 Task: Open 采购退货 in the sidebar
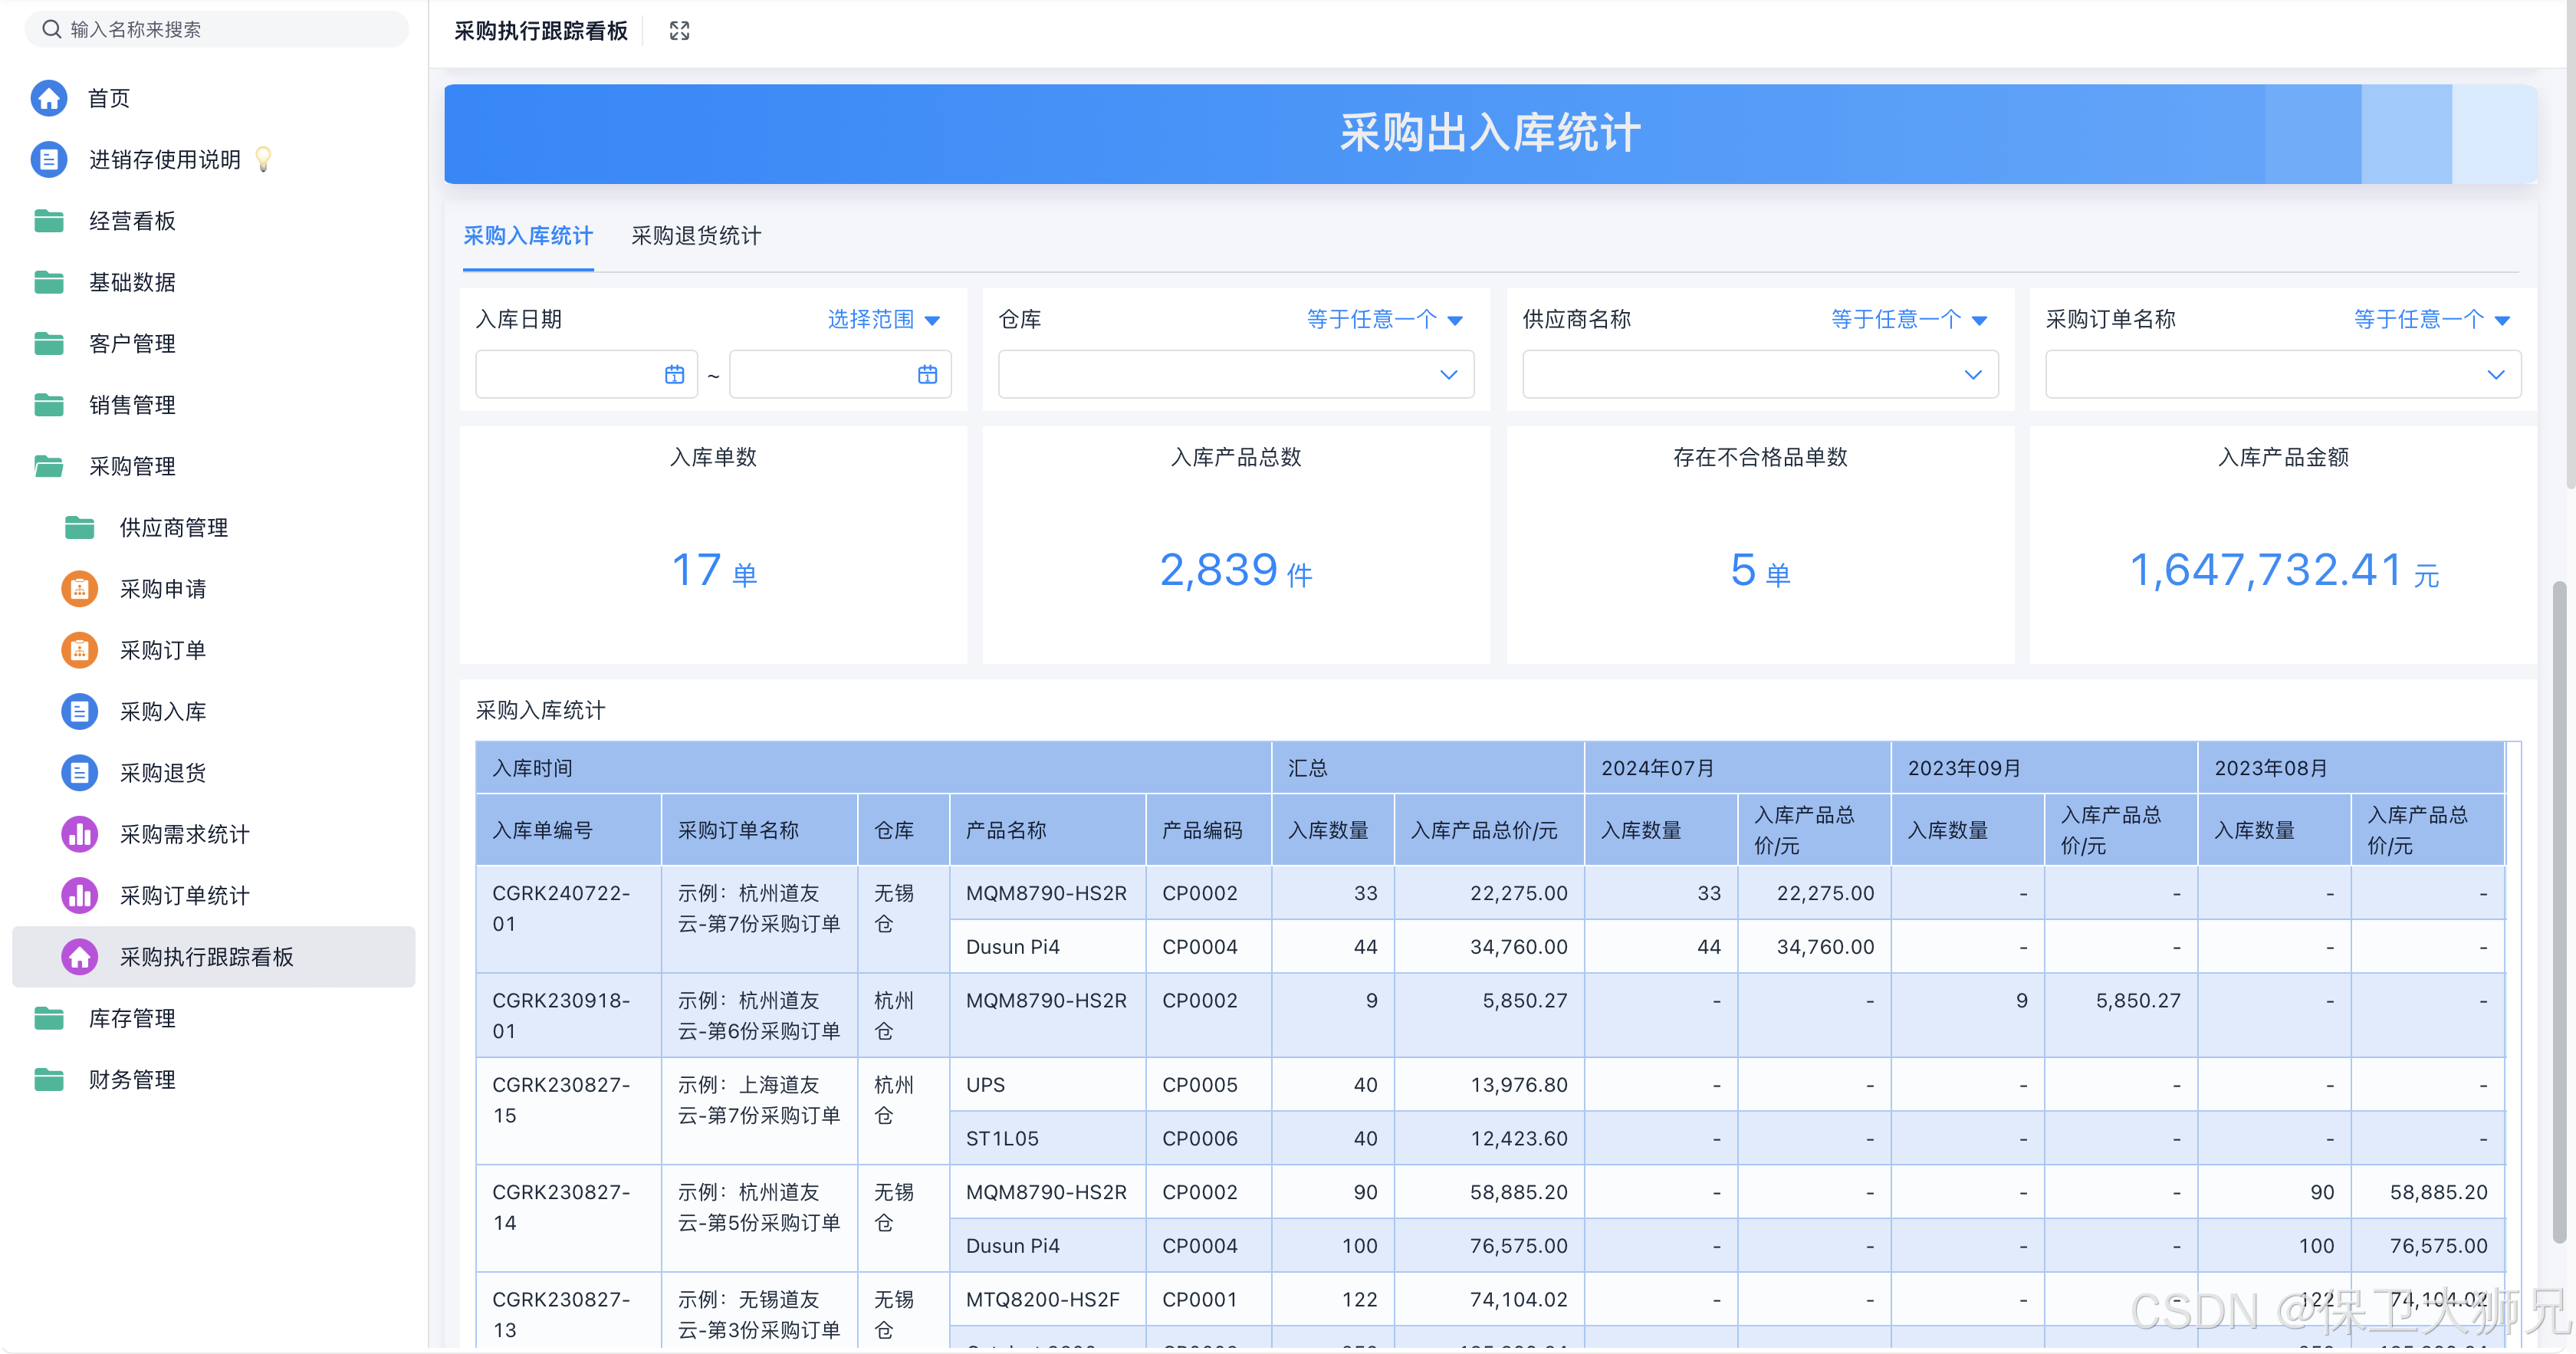click(x=162, y=773)
